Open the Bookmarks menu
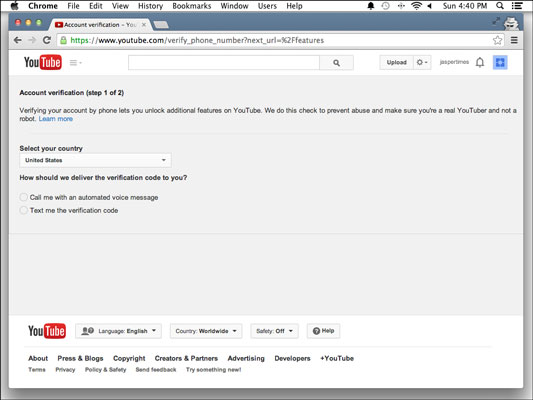The width and height of the screenshot is (533, 400). [x=192, y=6]
